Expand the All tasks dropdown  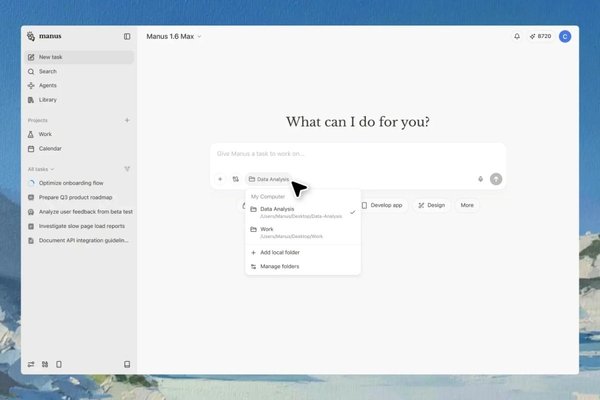click(x=41, y=169)
